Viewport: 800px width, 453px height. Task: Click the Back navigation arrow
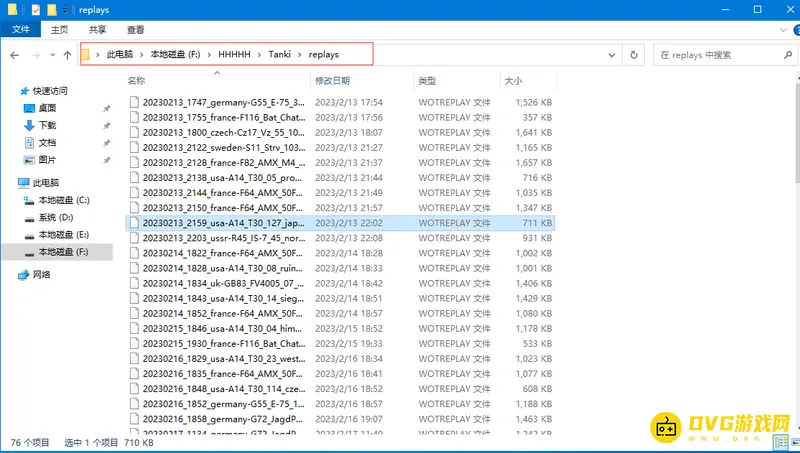(x=14, y=55)
